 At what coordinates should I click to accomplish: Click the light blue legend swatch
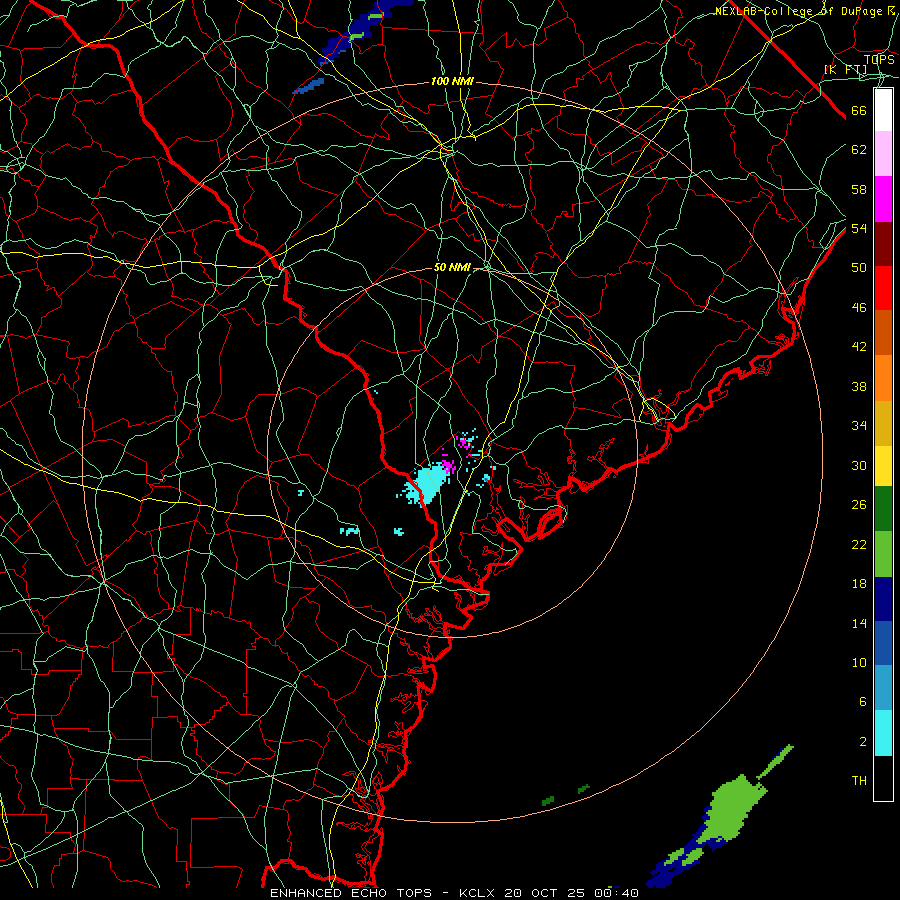tap(883, 688)
